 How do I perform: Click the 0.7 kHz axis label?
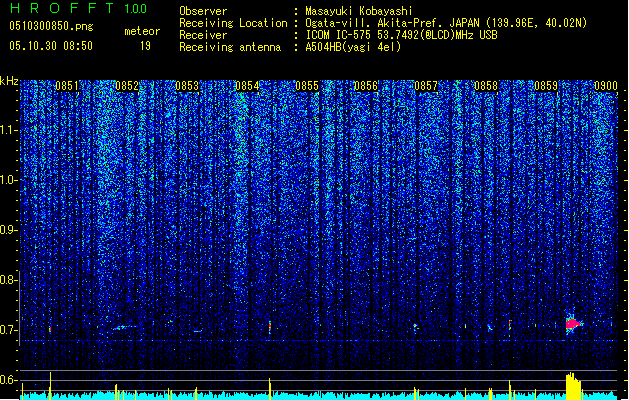(x=9, y=330)
